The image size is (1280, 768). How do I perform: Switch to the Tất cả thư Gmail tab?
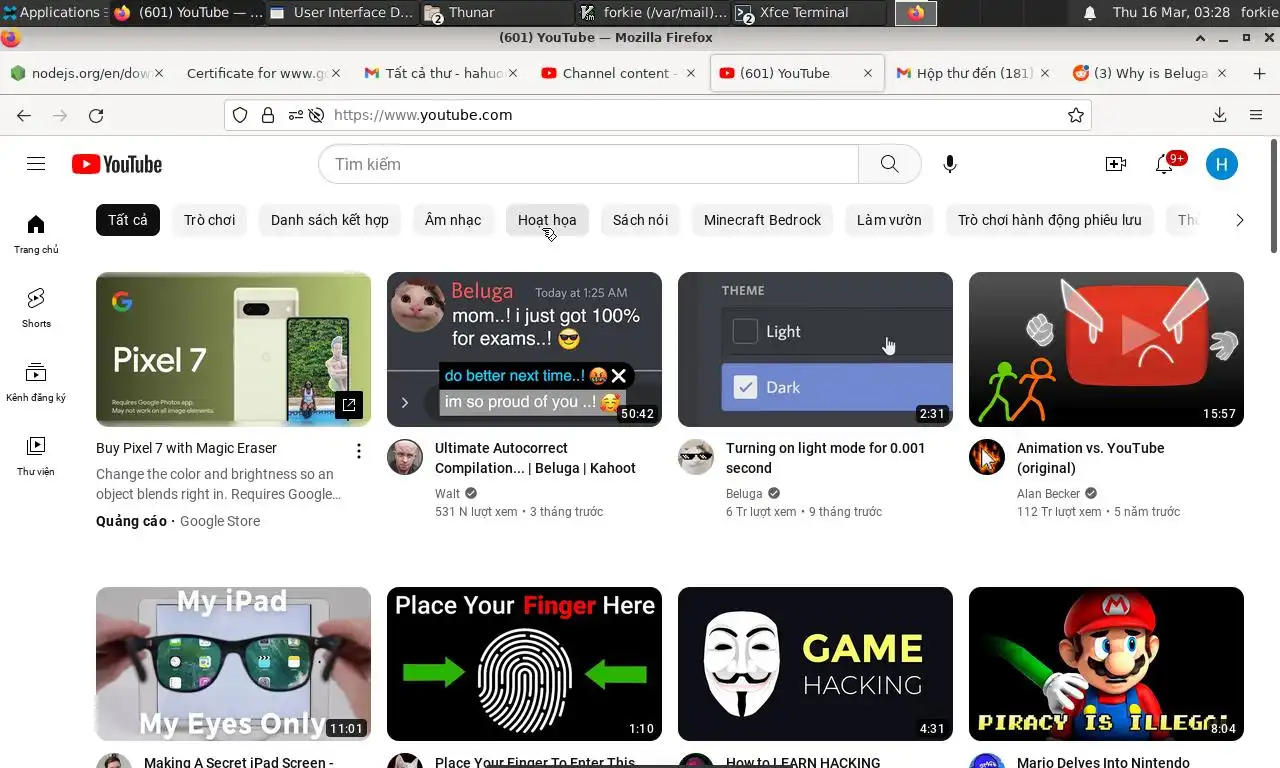click(440, 73)
